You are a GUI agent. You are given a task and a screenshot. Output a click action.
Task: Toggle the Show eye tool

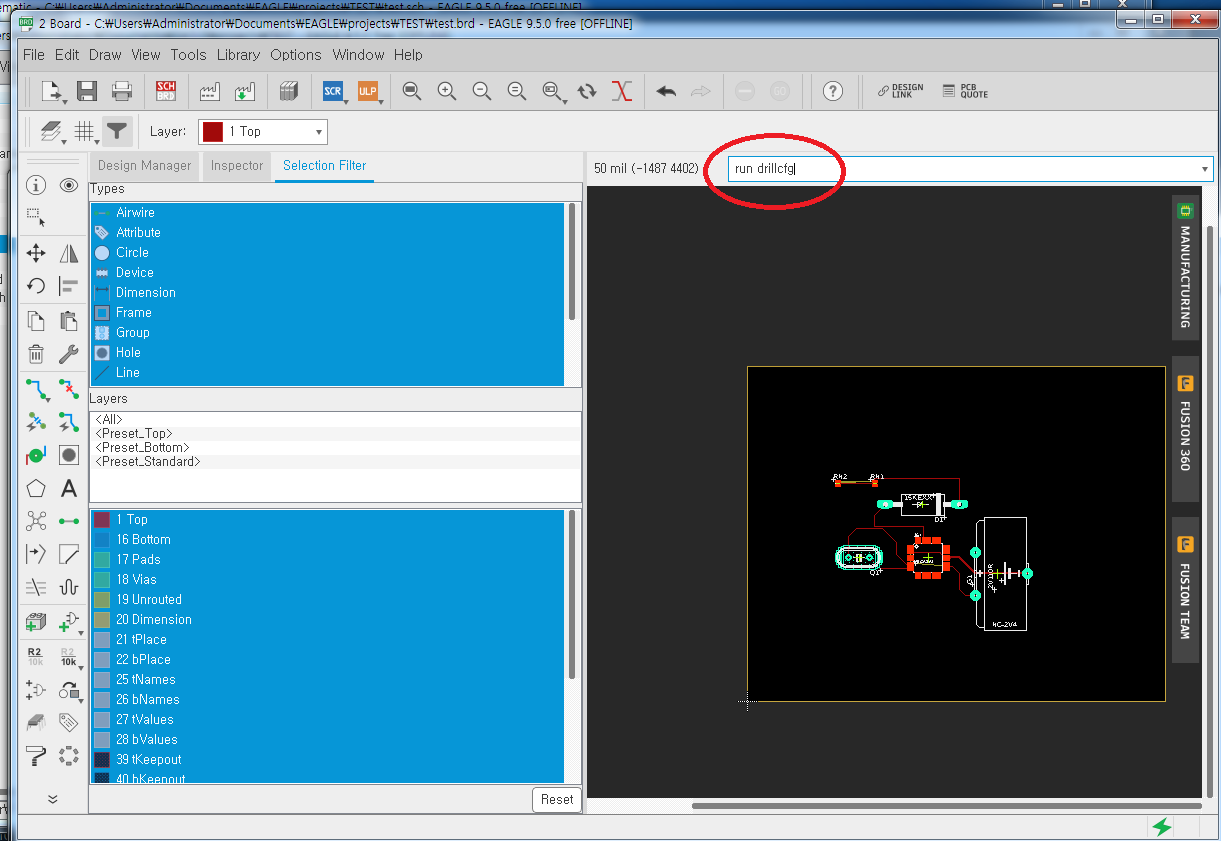click(68, 185)
